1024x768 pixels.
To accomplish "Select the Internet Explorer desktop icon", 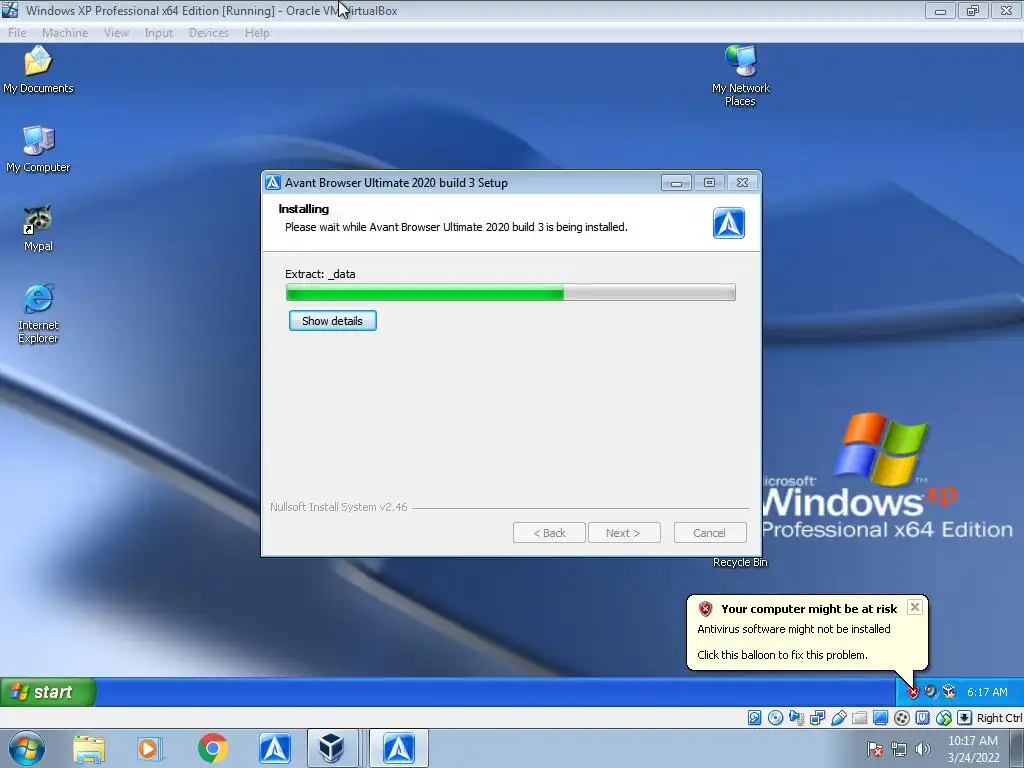I will click(38, 313).
